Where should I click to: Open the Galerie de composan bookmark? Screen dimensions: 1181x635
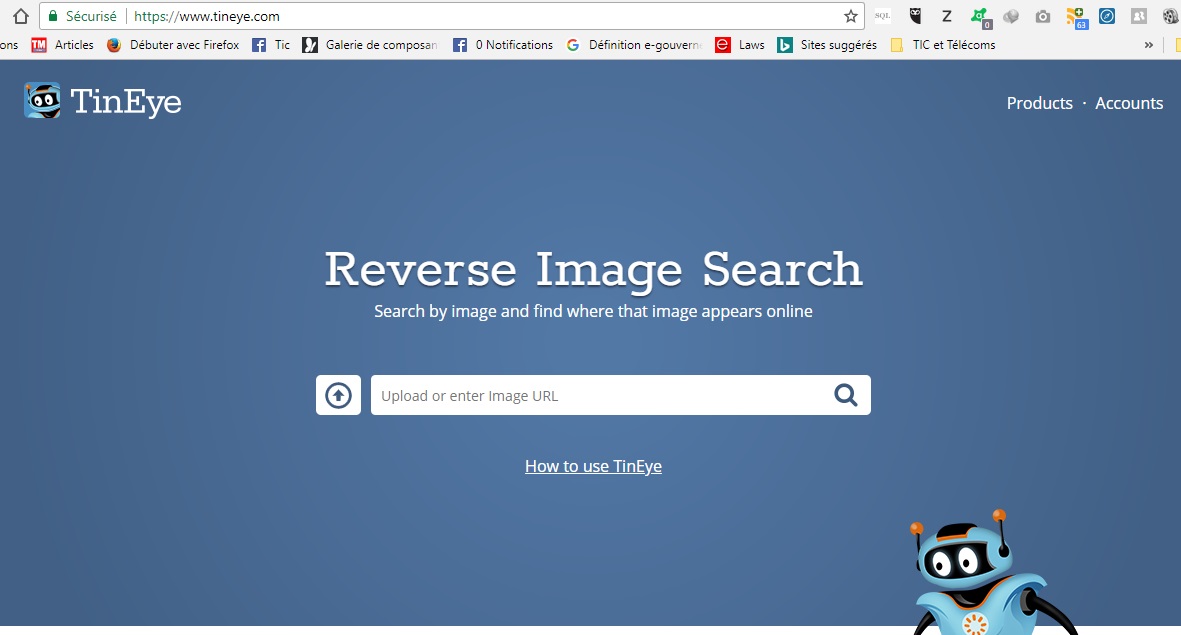370,45
